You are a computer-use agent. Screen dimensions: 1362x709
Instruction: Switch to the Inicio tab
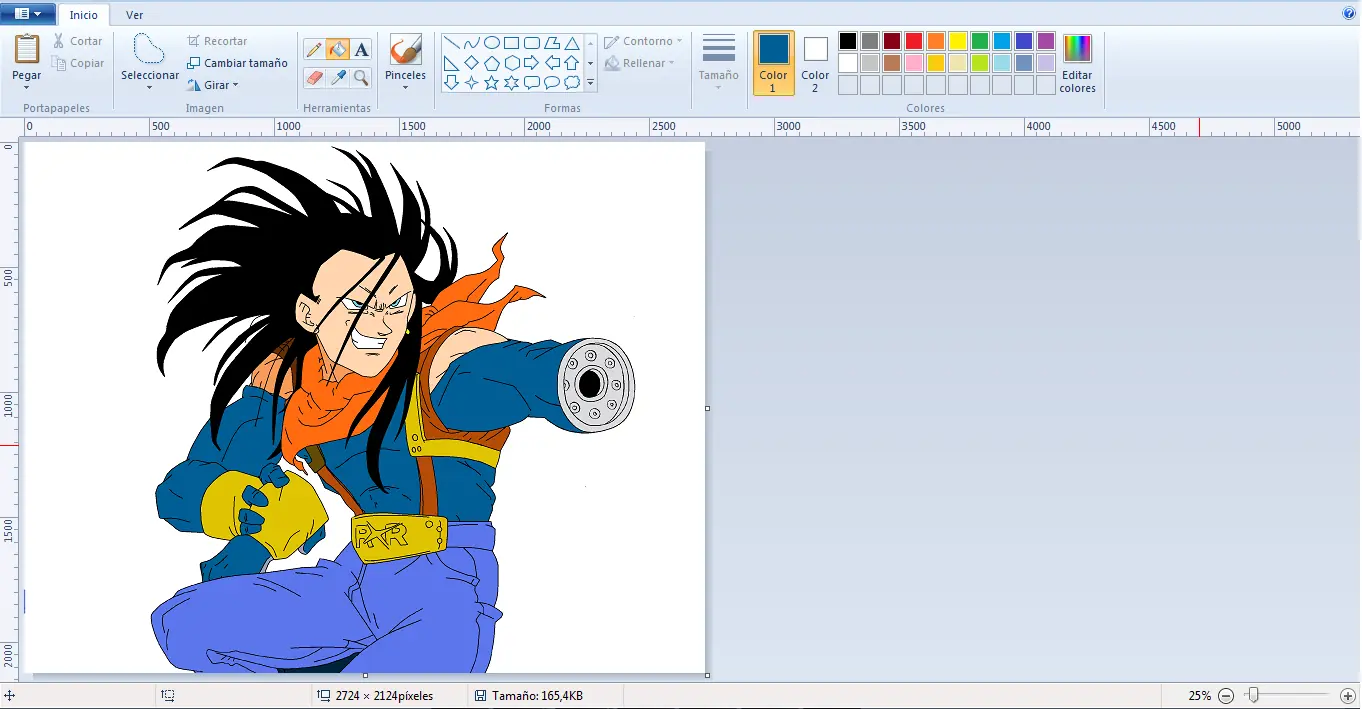84,15
